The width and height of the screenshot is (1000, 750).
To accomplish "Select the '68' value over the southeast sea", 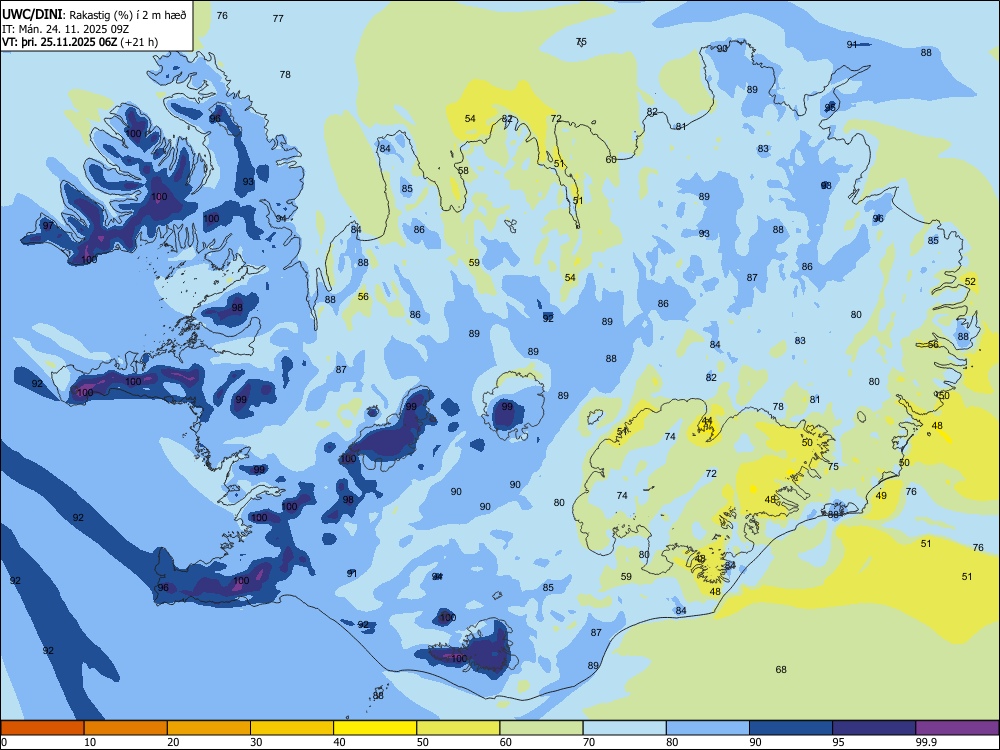I will click(781, 670).
